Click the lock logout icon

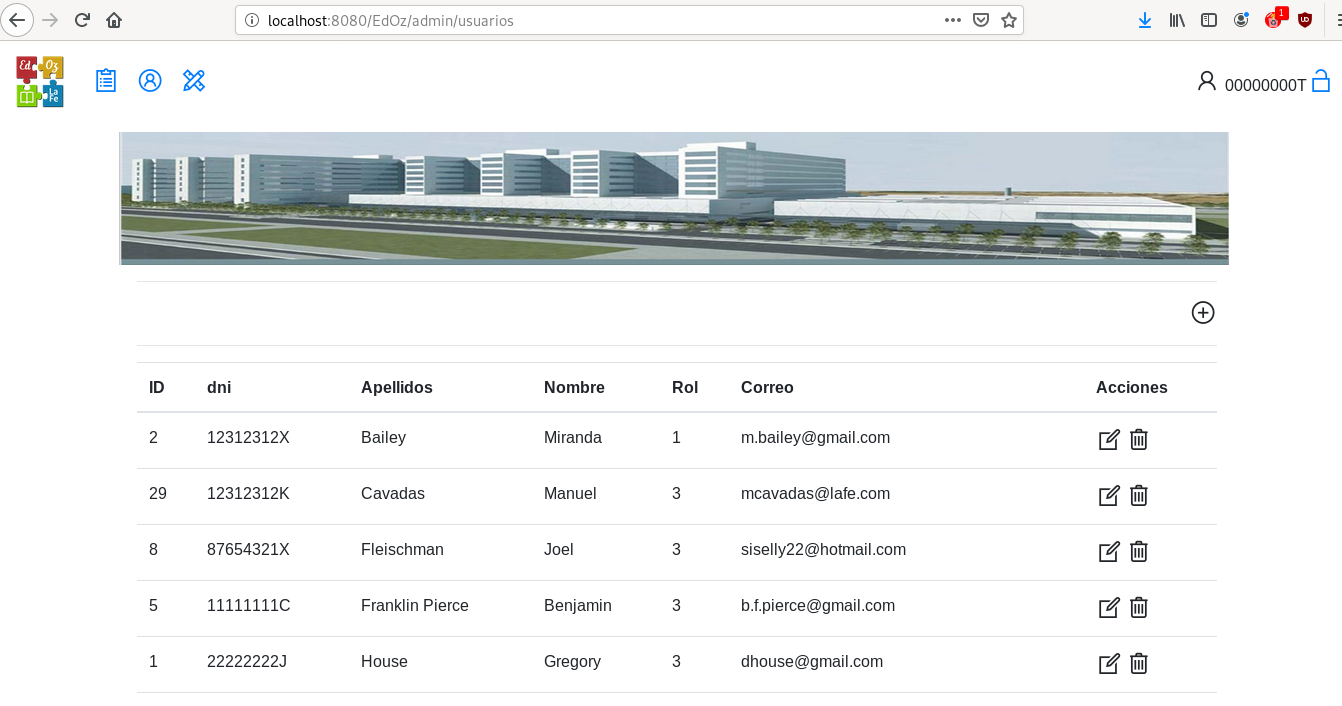pos(1320,81)
